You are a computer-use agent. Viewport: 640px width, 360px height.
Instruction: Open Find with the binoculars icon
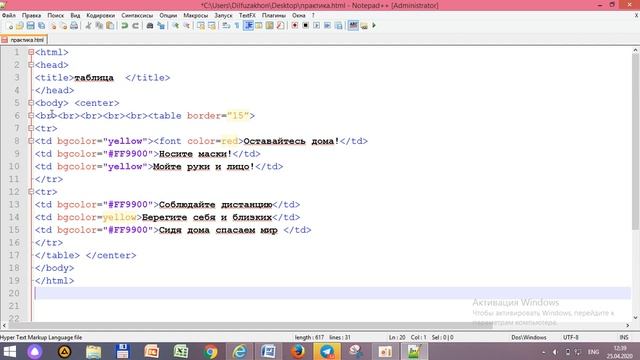[x=150, y=26]
